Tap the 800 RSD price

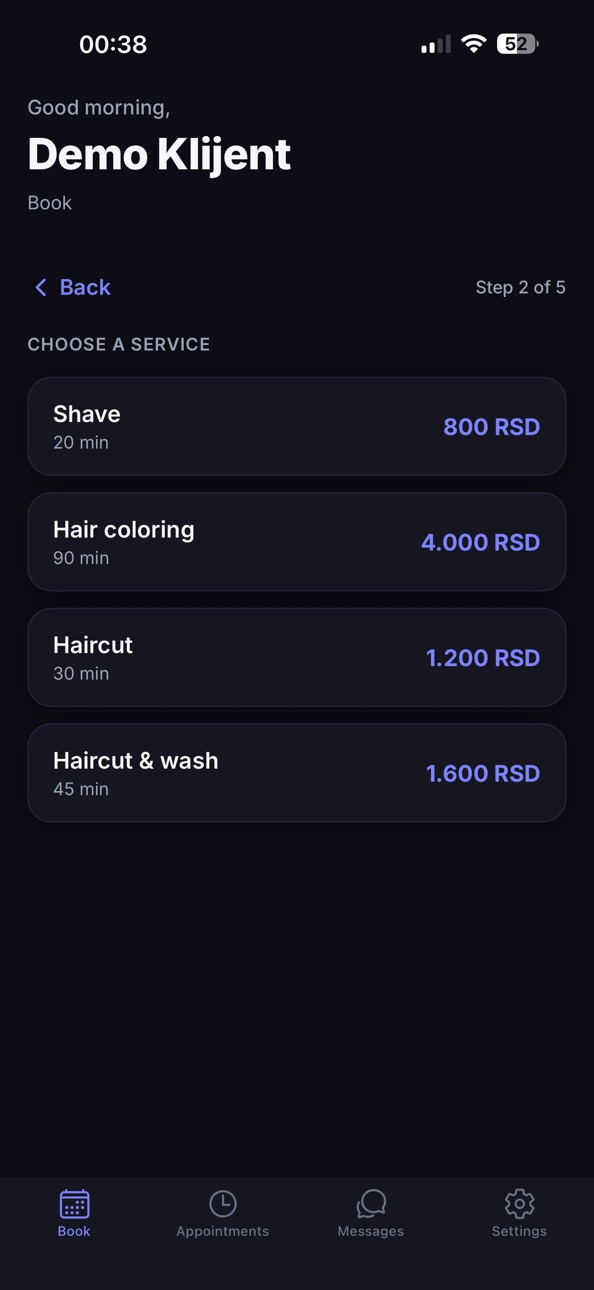[491, 427]
